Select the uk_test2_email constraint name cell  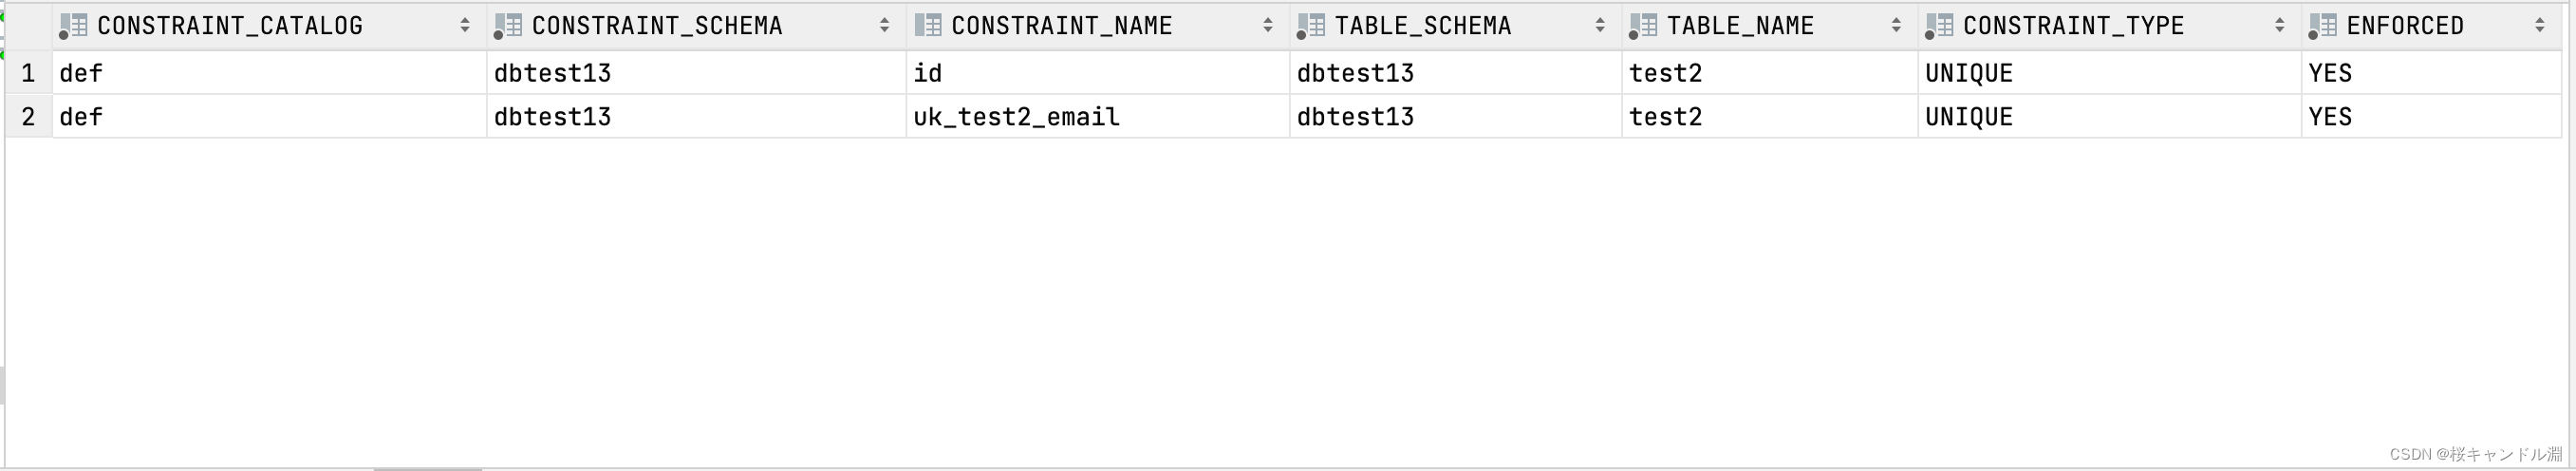[x=1098, y=117]
